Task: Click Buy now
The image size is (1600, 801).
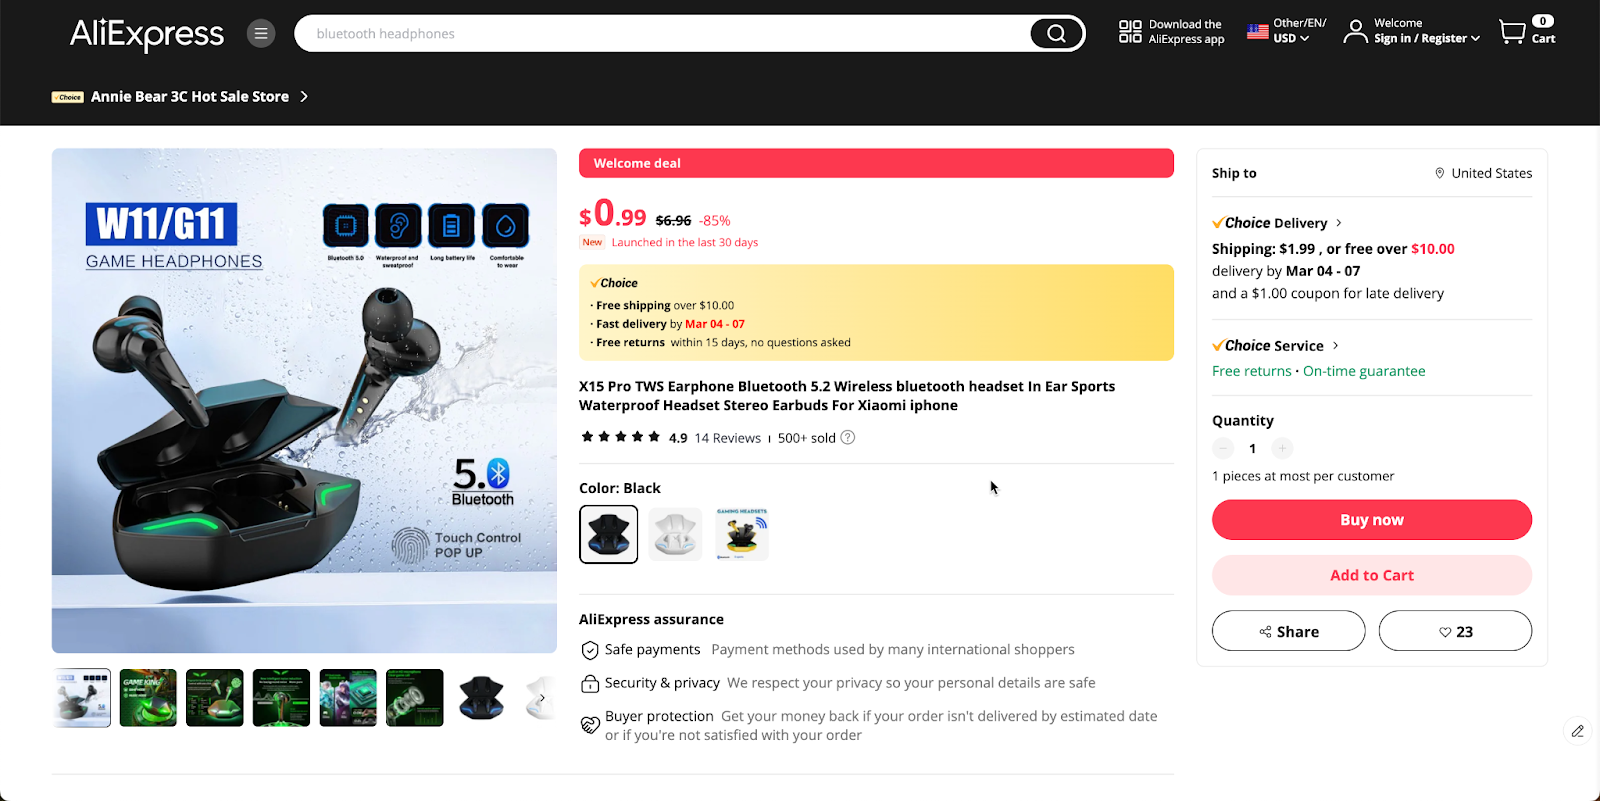Action: tap(1372, 520)
